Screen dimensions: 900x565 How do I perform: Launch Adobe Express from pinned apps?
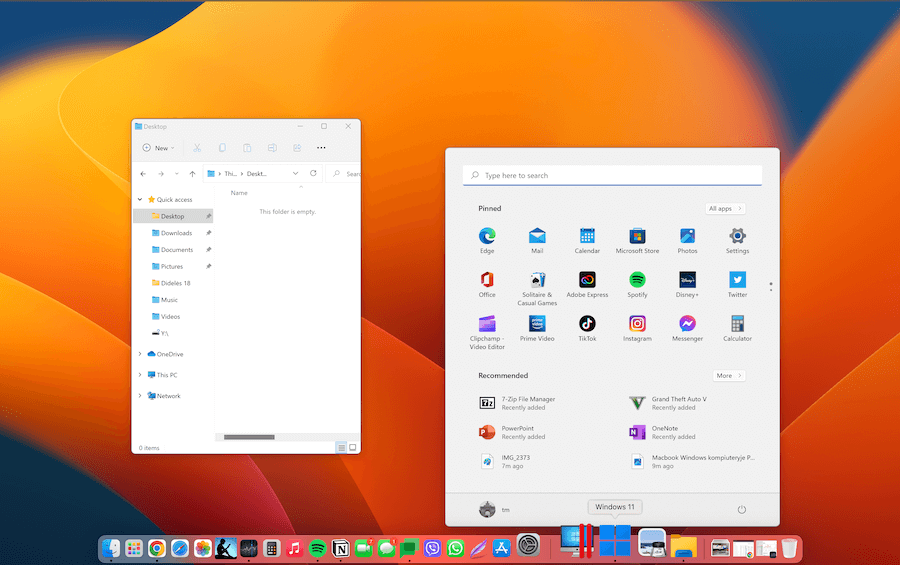point(587,284)
